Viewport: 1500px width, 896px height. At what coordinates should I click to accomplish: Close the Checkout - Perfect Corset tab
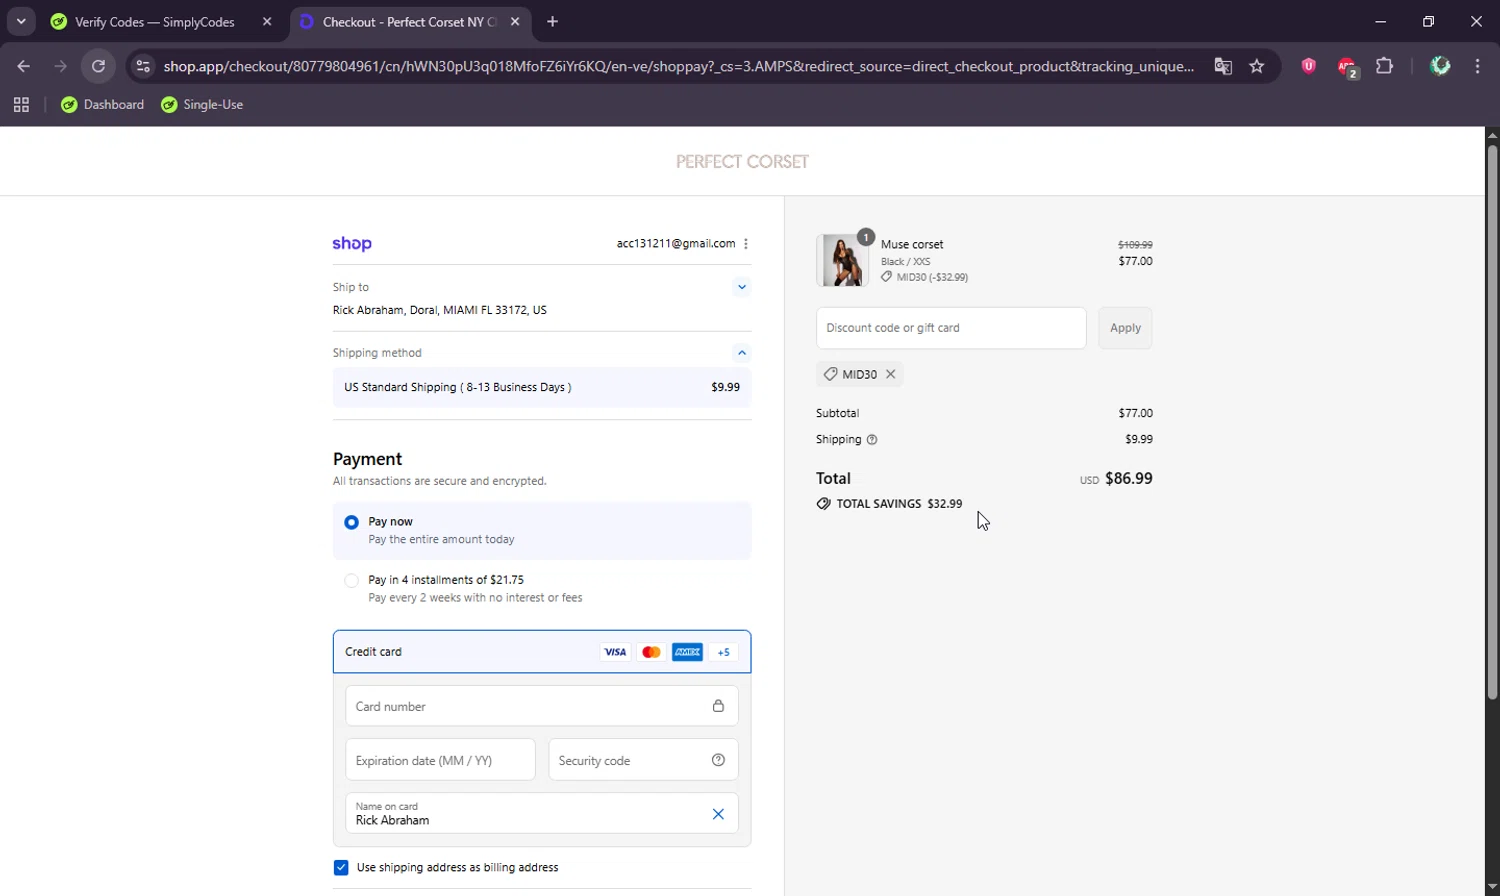515,21
